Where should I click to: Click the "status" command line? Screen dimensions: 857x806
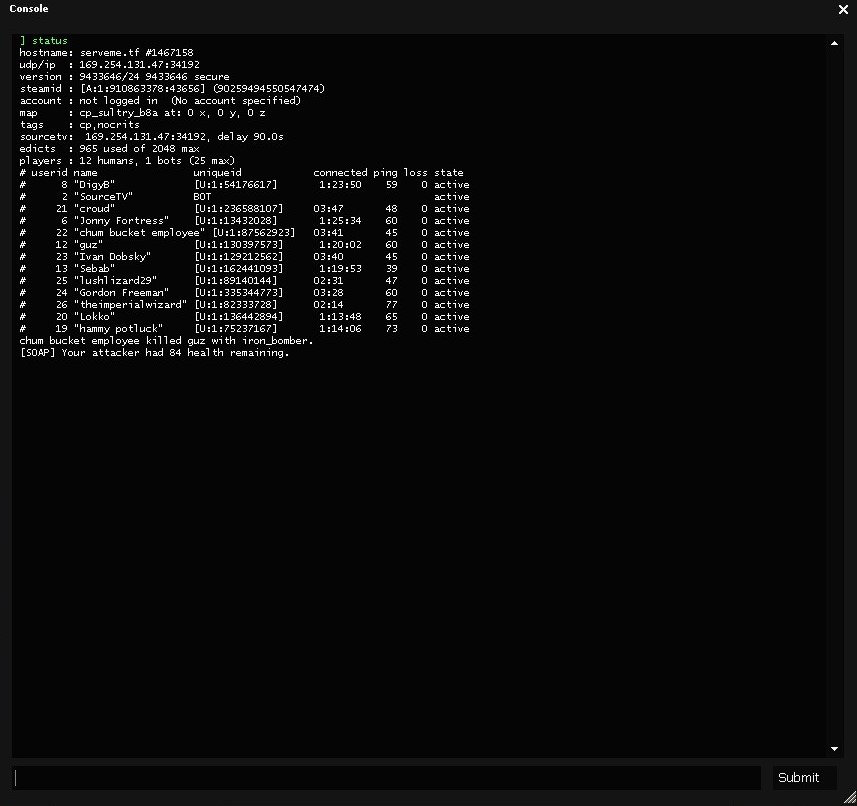48,41
